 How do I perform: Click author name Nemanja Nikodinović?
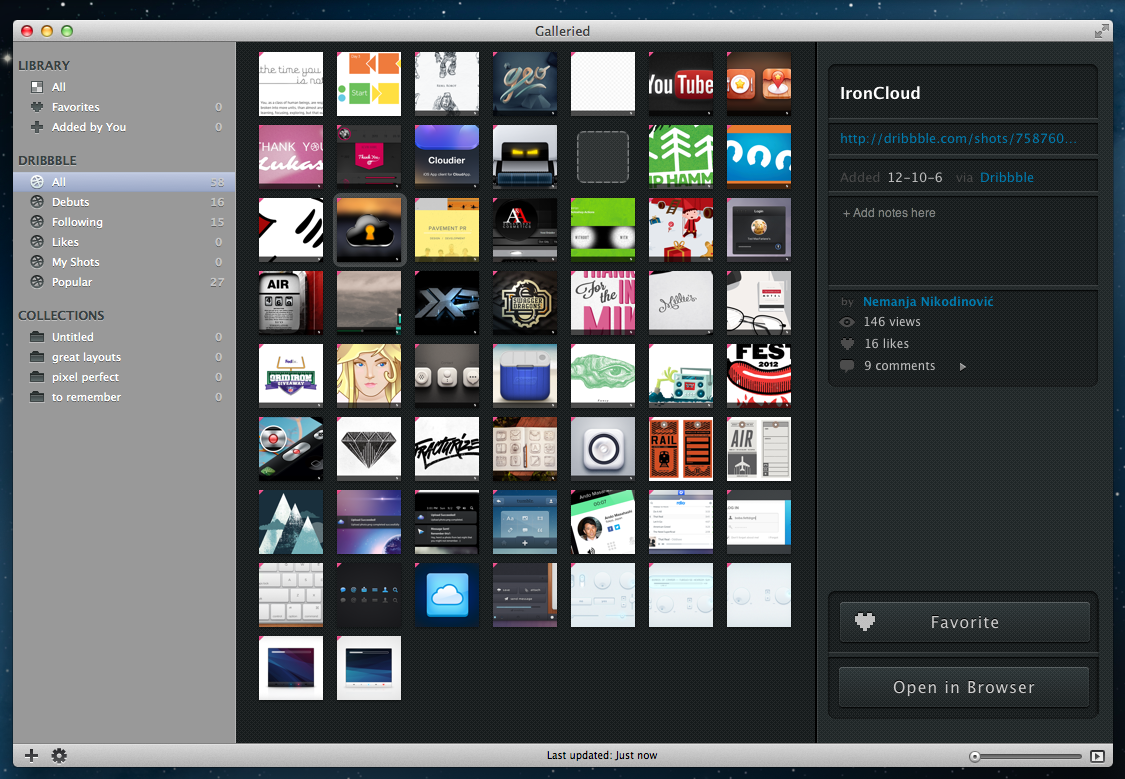click(x=928, y=301)
